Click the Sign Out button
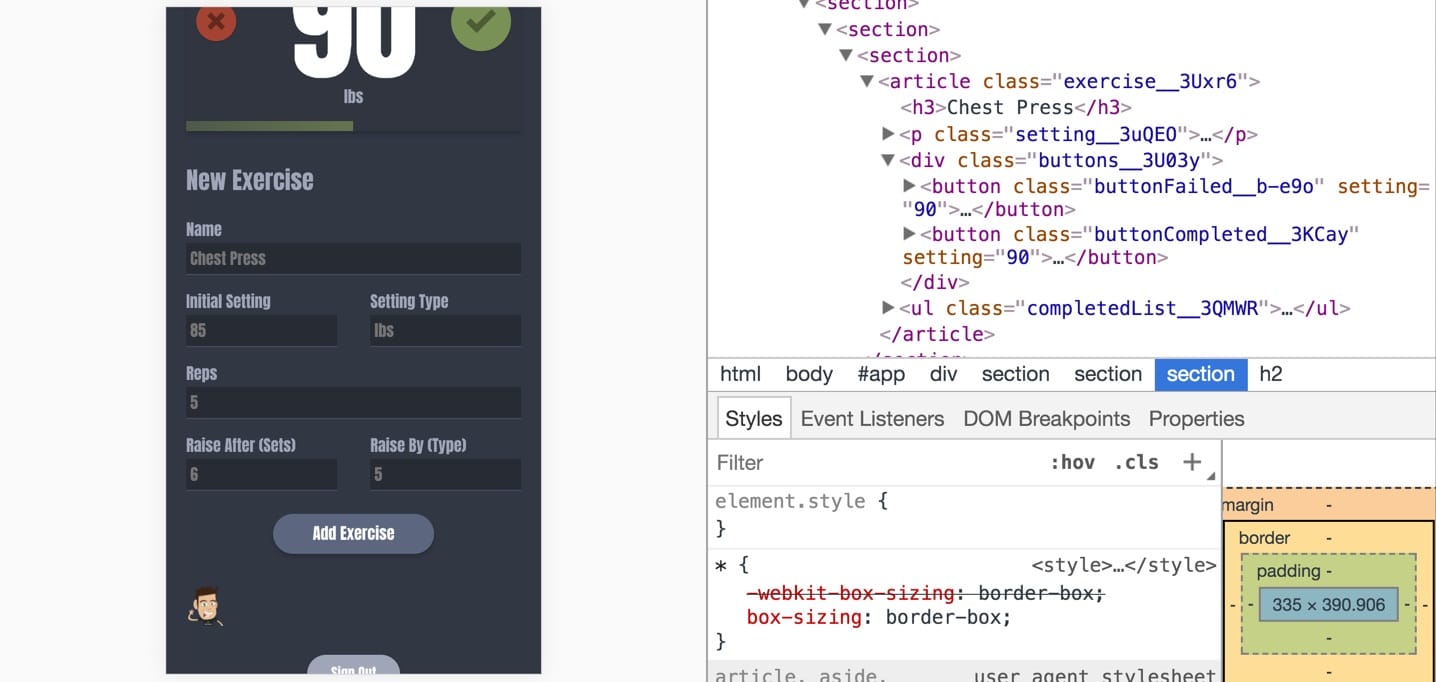Screen dimensions: 1436x682 click(x=353, y=665)
